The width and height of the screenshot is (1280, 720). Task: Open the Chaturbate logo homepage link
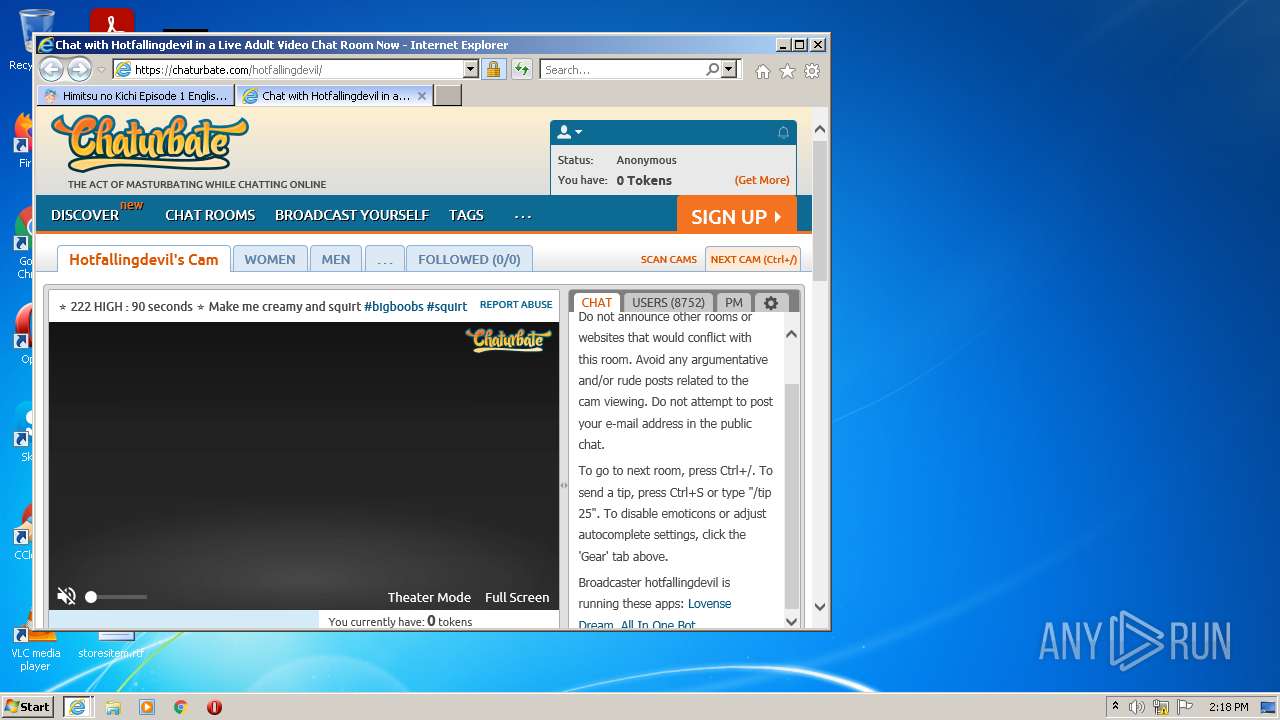(x=150, y=143)
